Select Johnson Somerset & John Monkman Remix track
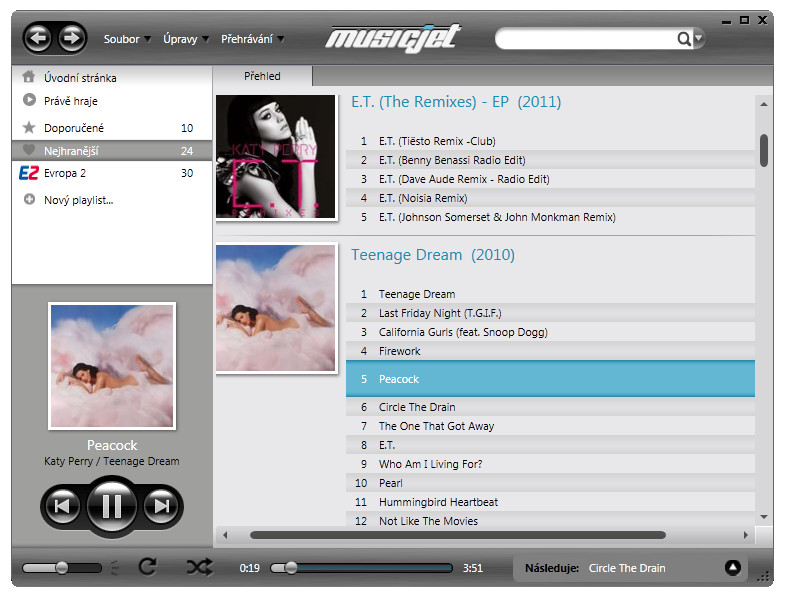 coord(550,217)
